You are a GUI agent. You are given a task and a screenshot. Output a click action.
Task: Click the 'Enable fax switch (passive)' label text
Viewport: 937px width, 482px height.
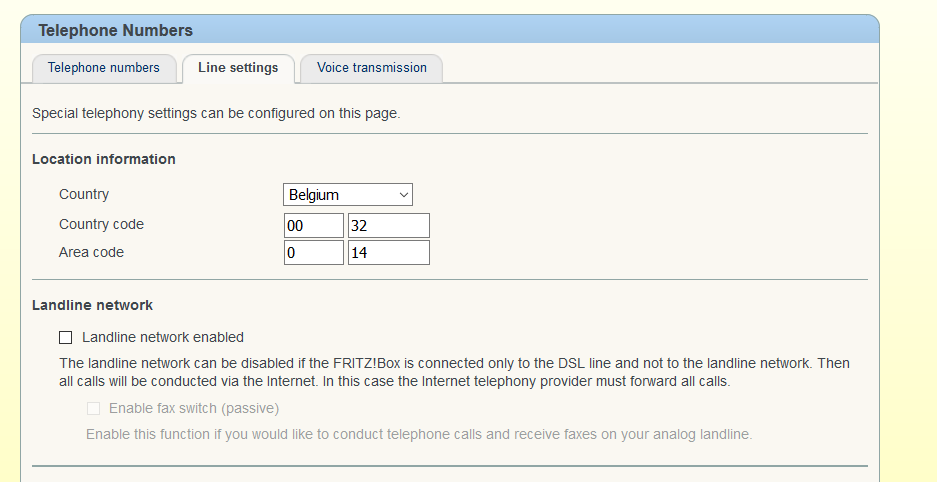pos(194,409)
